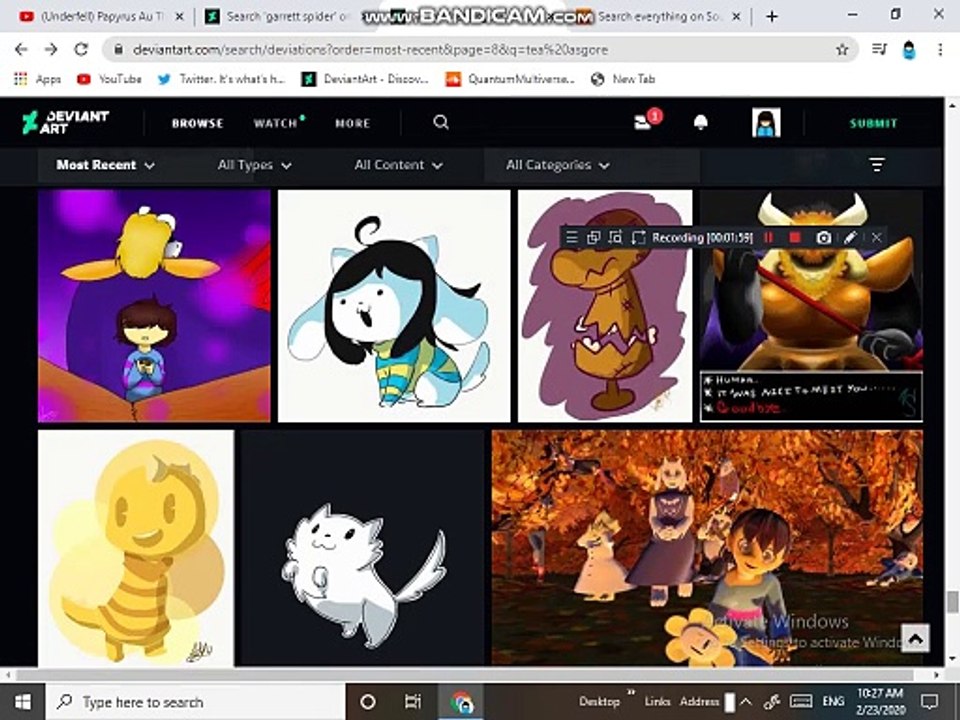The image size is (960, 720).
Task: Open the New Tab bookmark
Action: pos(623,79)
